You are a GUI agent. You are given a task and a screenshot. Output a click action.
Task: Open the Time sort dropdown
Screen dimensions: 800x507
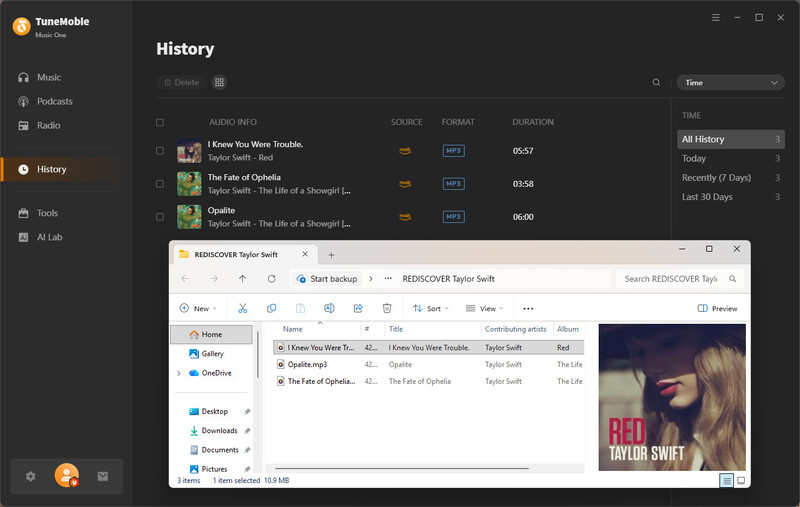pyautogui.click(x=730, y=83)
